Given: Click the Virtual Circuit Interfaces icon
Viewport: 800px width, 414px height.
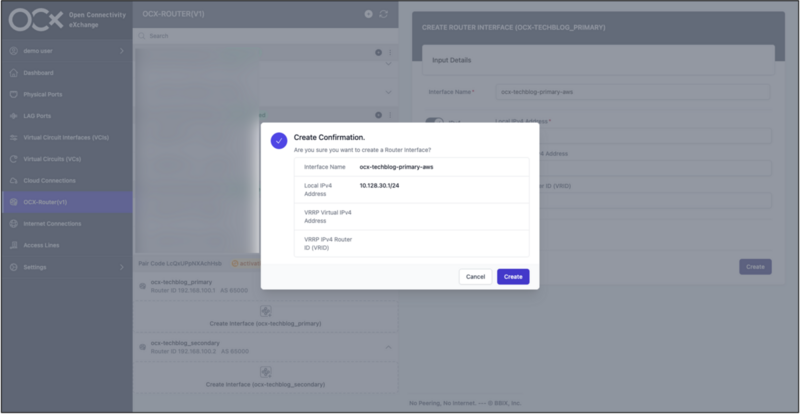Looking at the screenshot, I should coord(14,138).
